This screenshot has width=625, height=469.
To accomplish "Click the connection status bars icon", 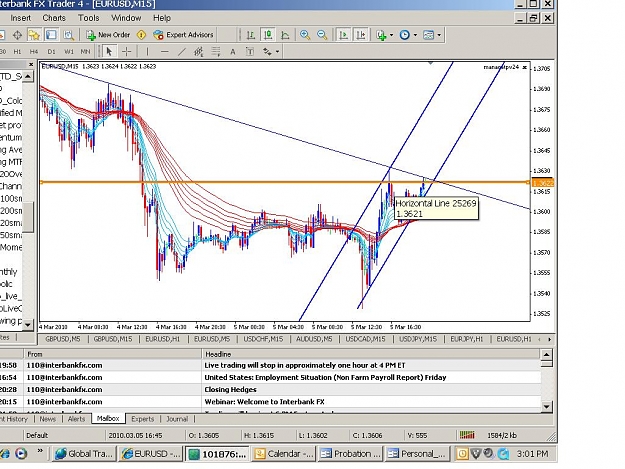I will coord(467,435).
